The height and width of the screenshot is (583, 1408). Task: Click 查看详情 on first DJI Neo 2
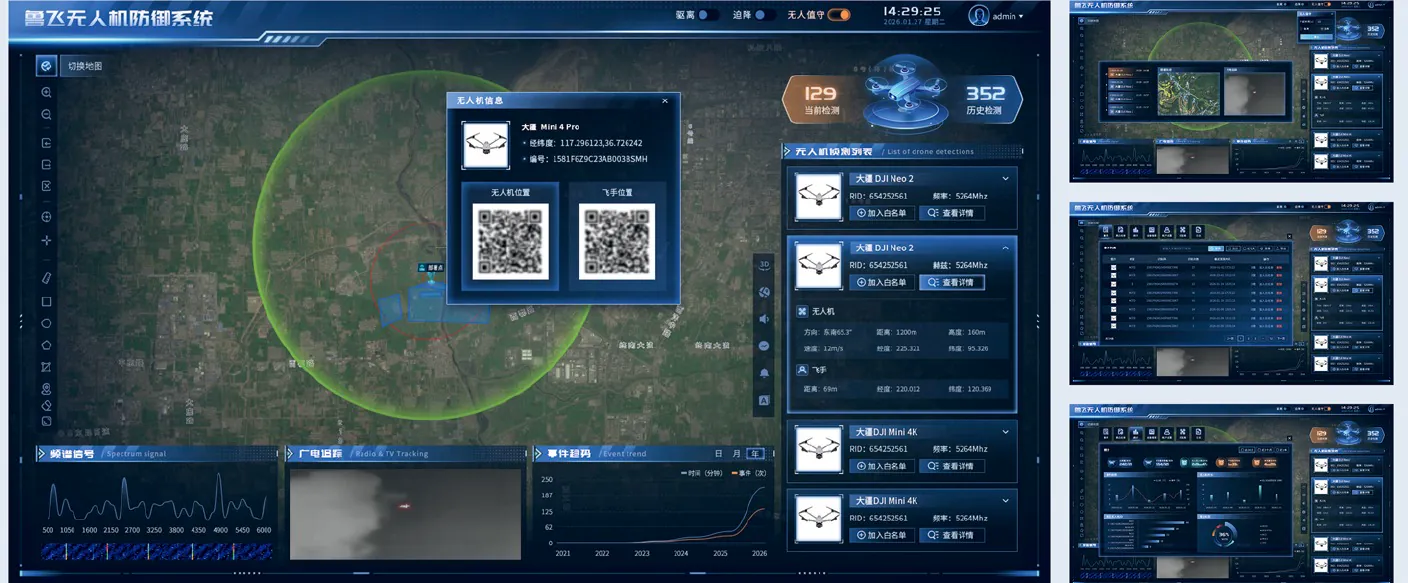click(952, 213)
